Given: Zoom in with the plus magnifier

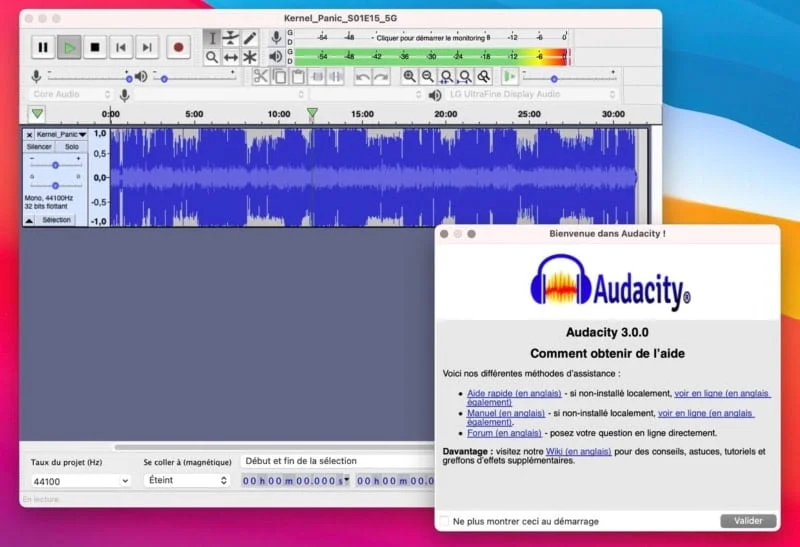Looking at the screenshot, I should (x=409, y=77).
